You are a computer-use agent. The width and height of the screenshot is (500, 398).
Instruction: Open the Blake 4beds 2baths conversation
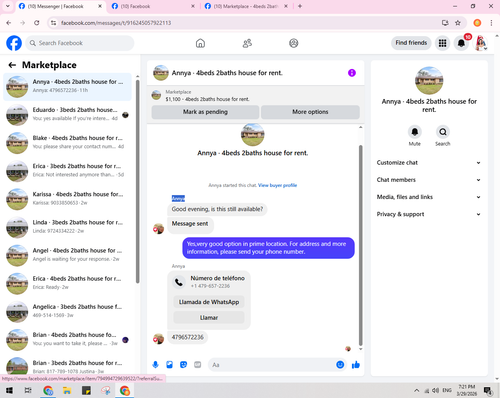click(x=67, y=143)
